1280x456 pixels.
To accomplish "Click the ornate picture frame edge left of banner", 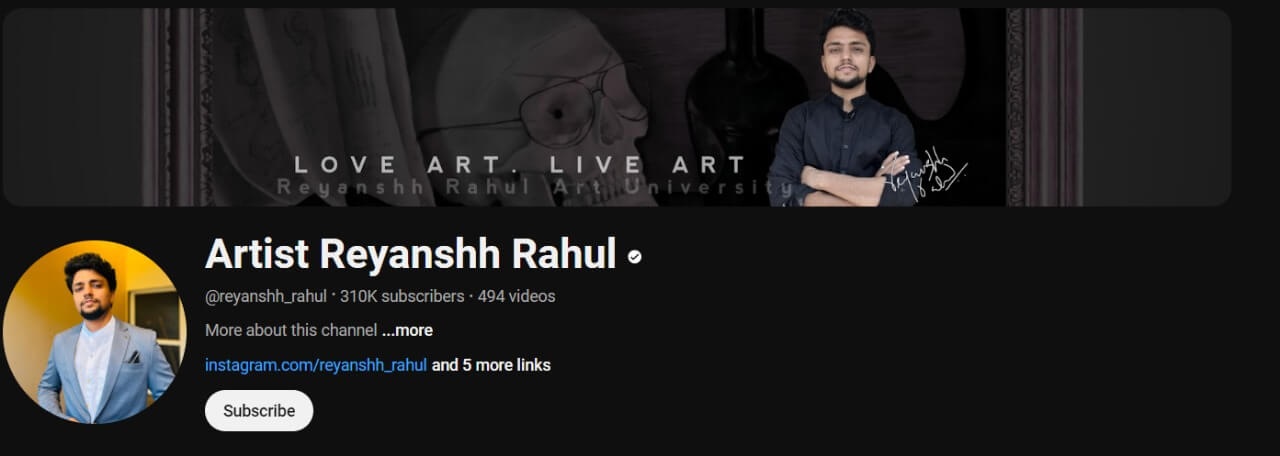I will [x=176, y=107].
